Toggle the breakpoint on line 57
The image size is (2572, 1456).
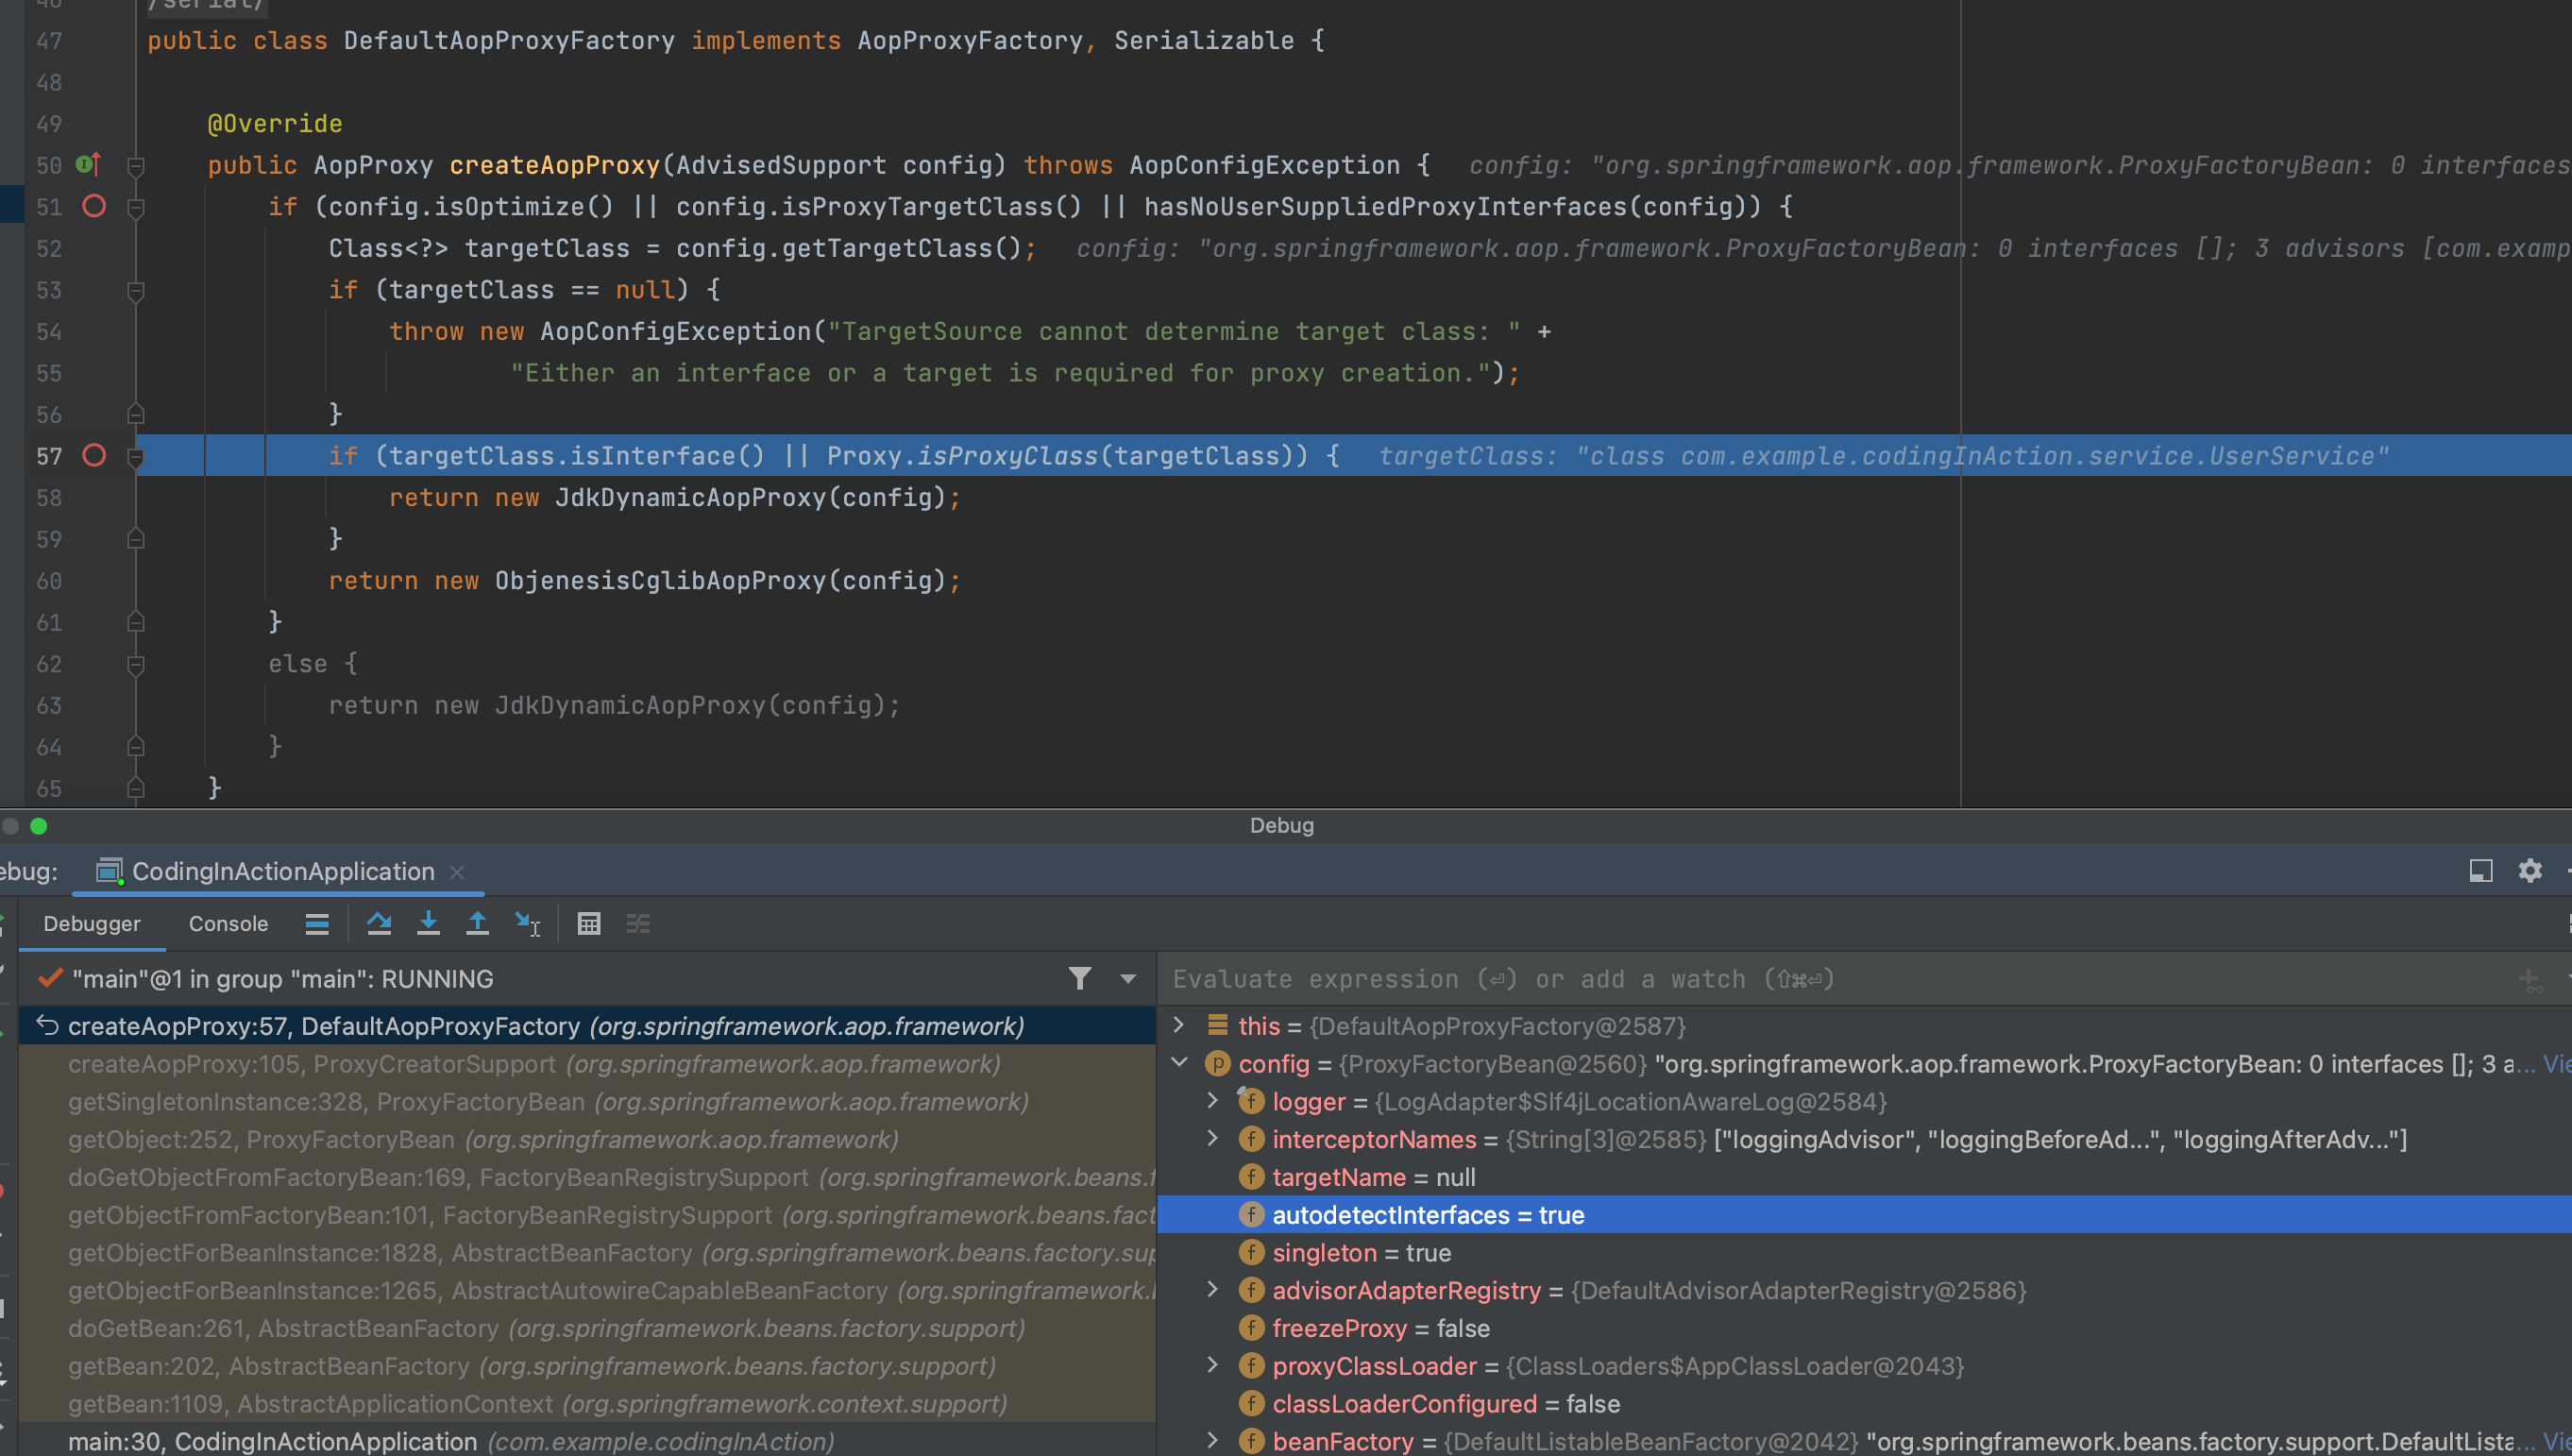(x=94, y=456)
